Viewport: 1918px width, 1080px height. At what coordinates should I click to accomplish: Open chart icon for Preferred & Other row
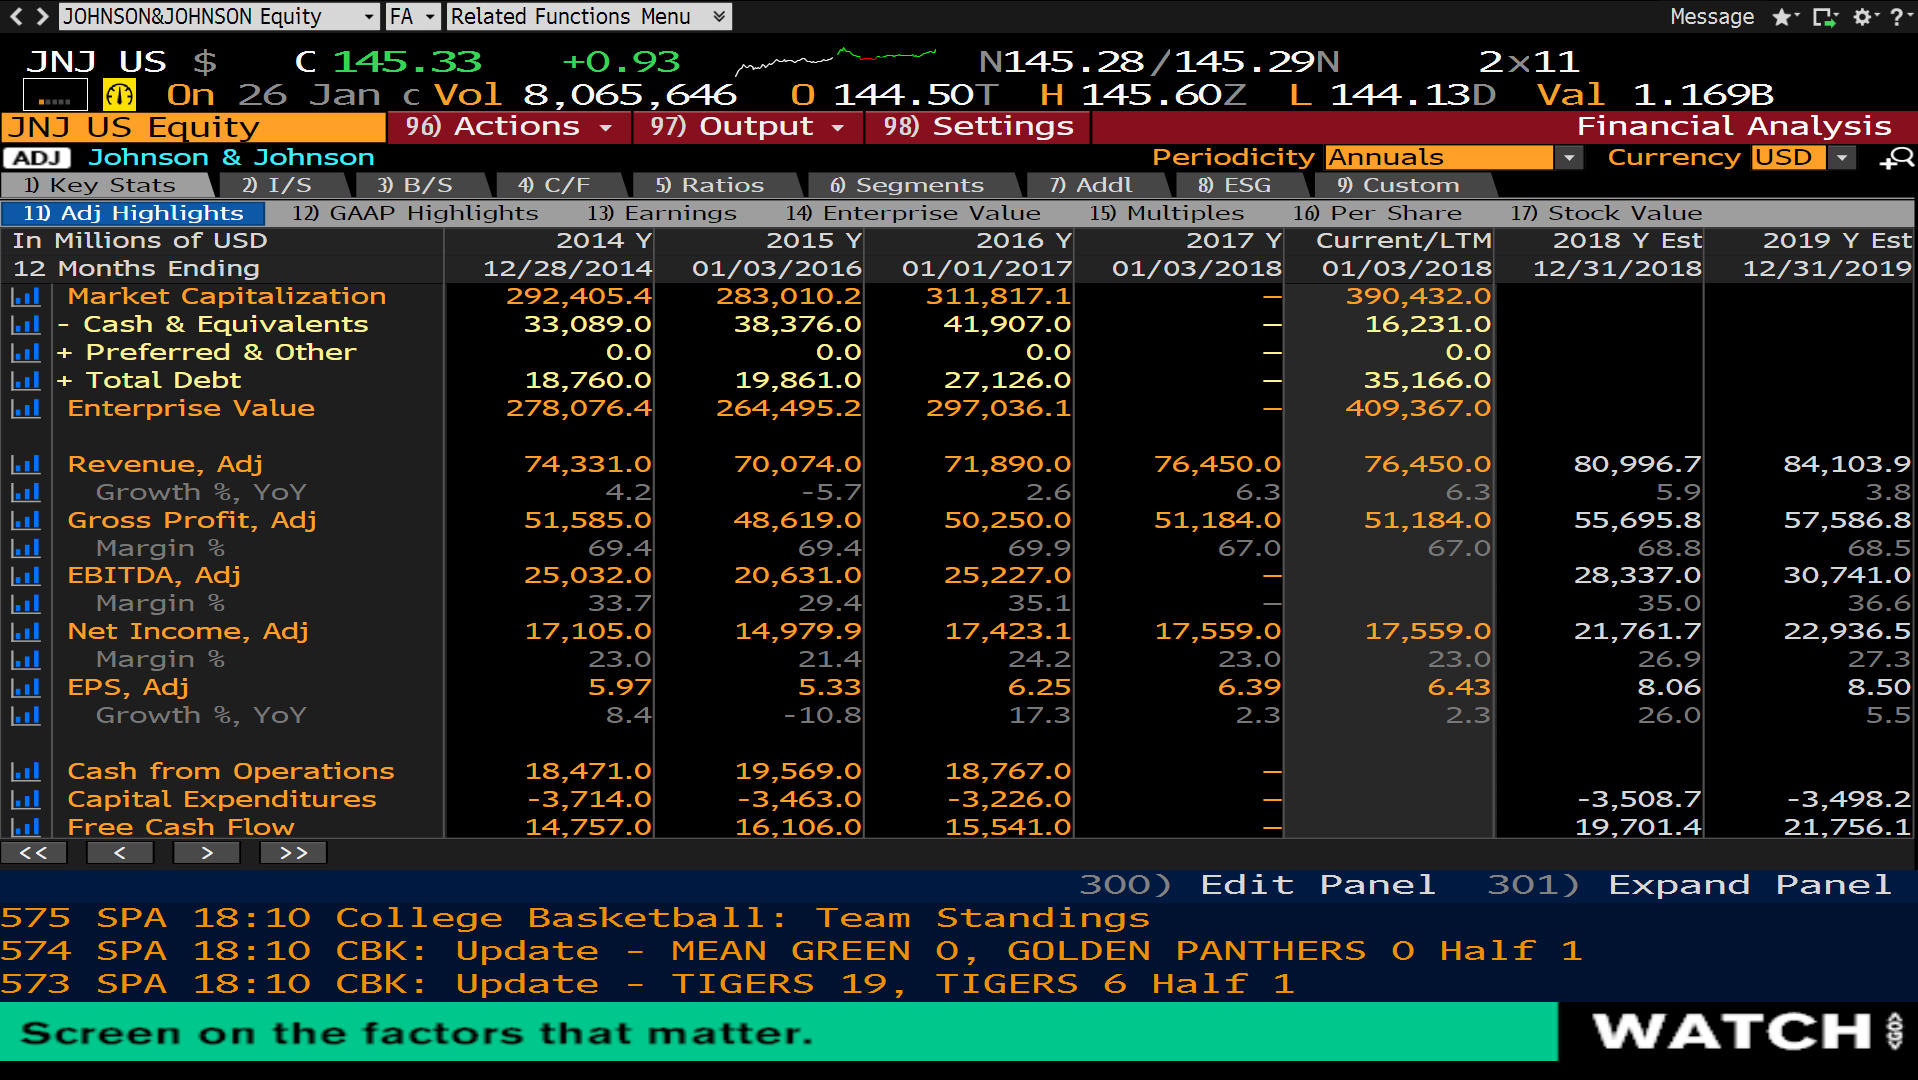tap(26, 353)
